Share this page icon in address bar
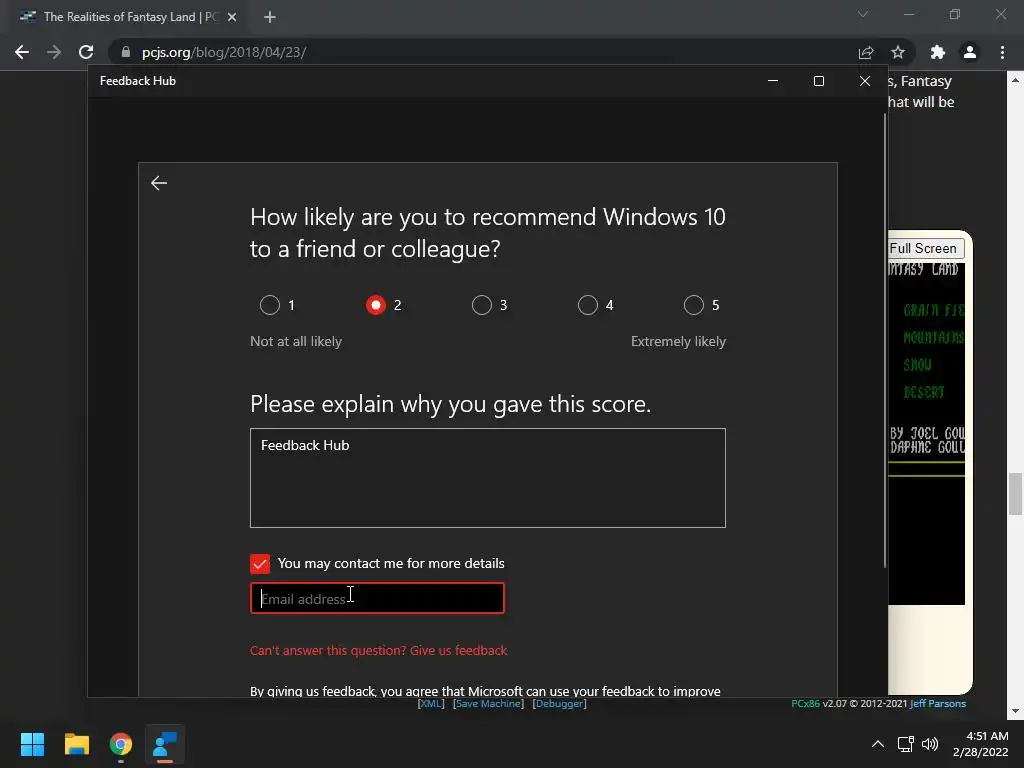This screenshot has width=1024, height=768. (x=866, y=52)
